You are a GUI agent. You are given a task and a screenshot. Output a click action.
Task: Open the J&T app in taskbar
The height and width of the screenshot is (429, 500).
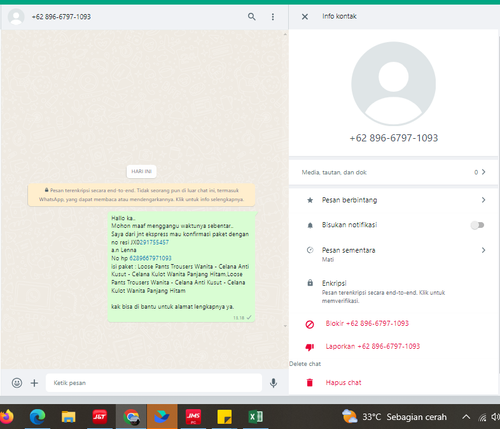tap(99, 417)
